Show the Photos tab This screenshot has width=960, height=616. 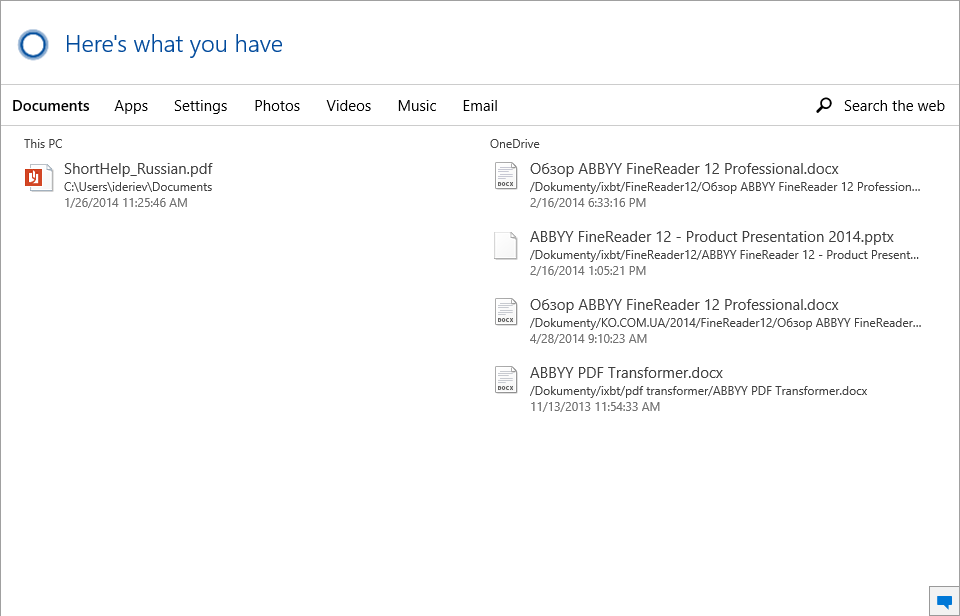pyautogui.click(x=277, y=106)
